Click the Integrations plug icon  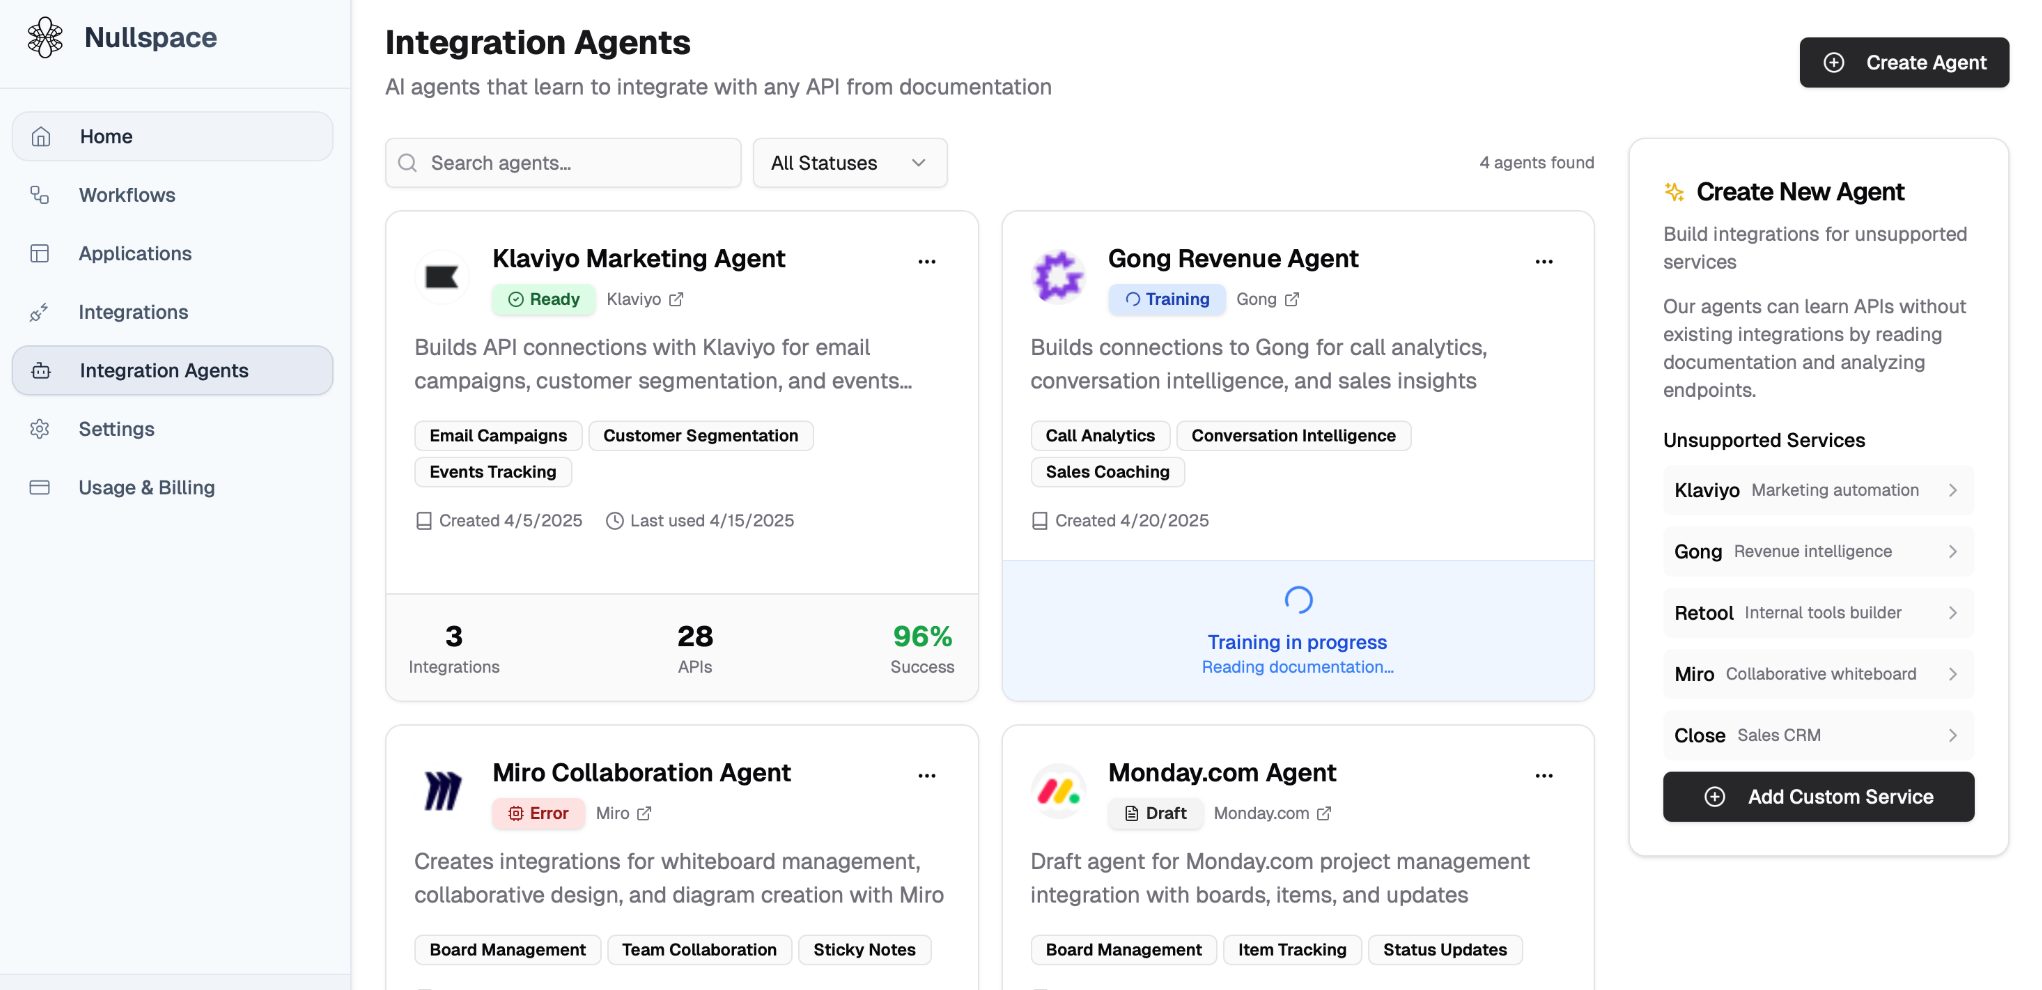click(40, 312)
